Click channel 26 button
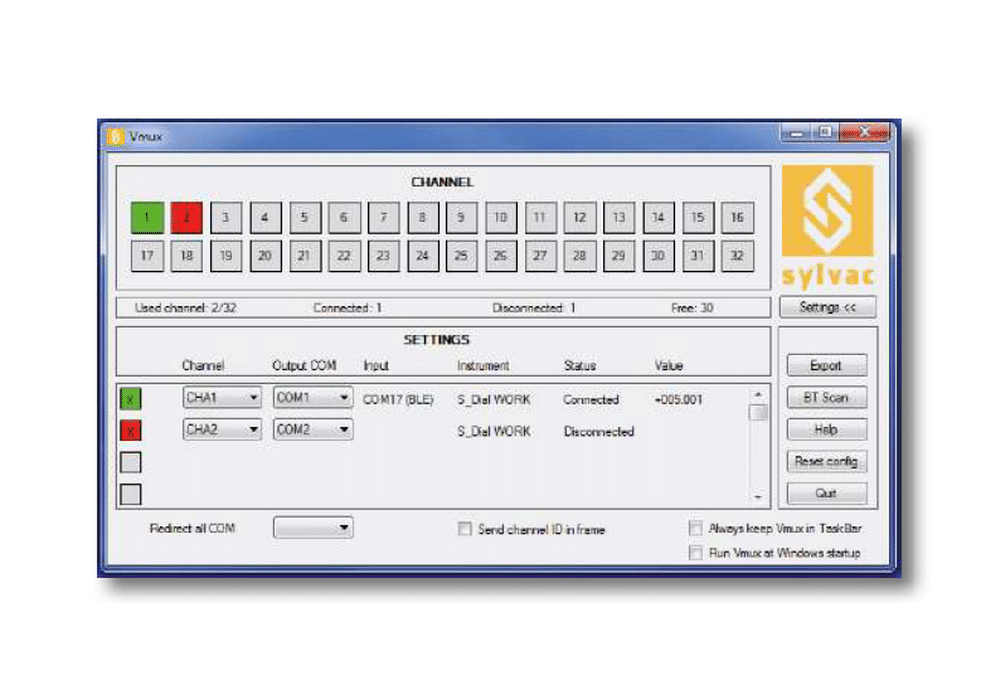1000x700 pixels. 501,256
